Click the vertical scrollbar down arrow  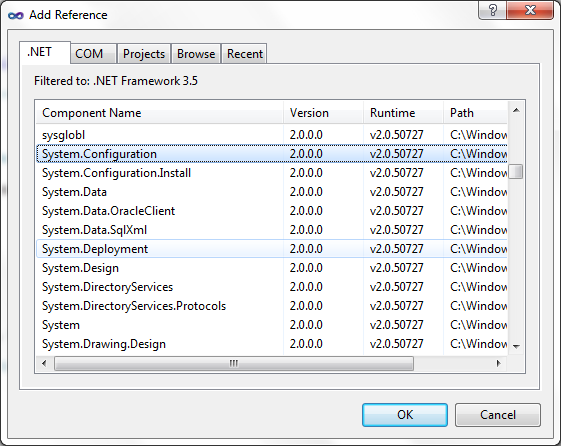pos(516,346)
